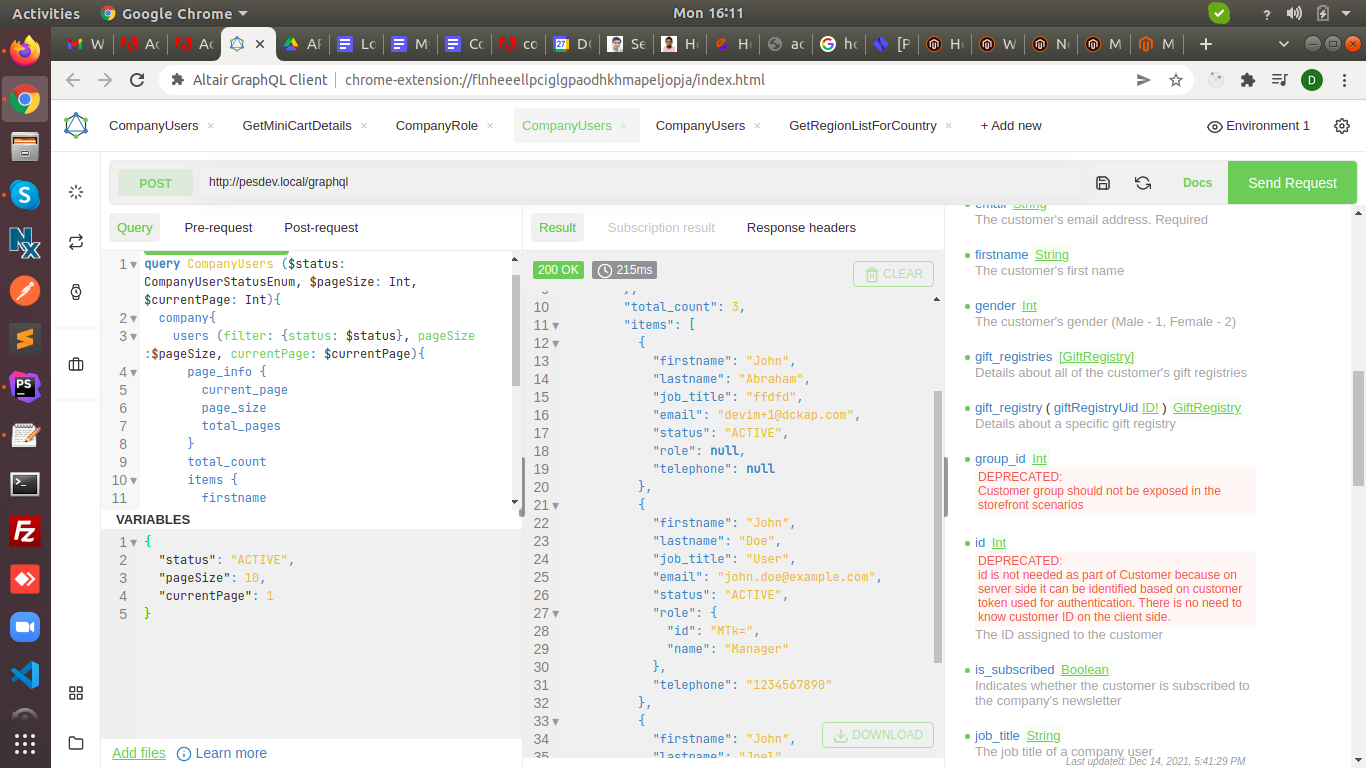1366x768 pixels.
Task: Open the Environment 1 selector
Action: 1258,126
